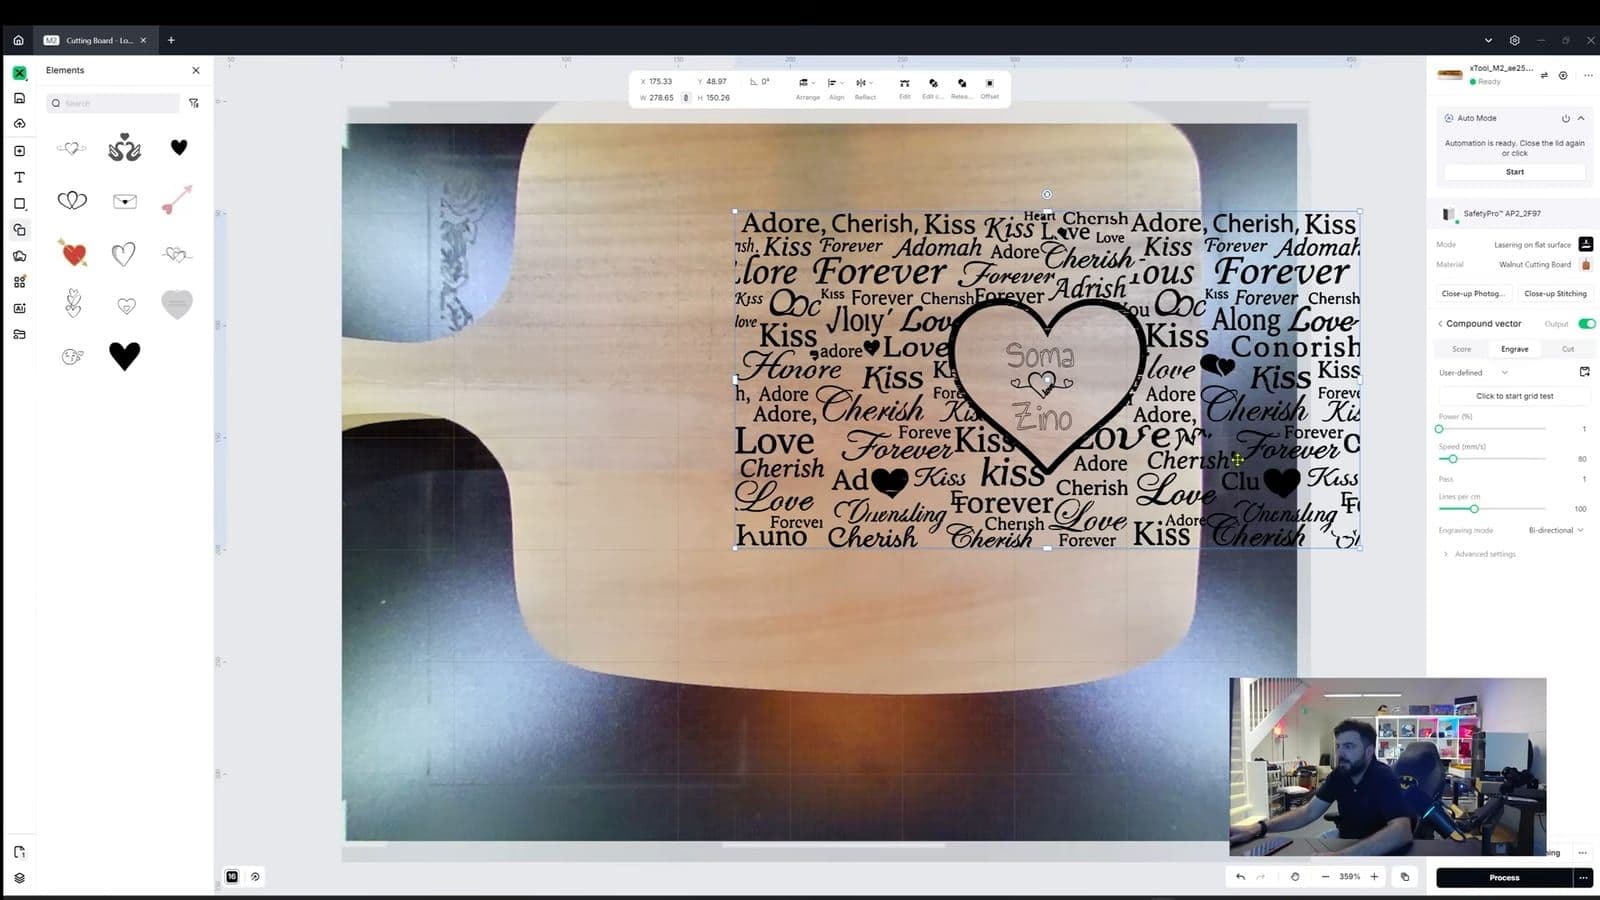Screen dimensions: 1600x900
Task: Open the Reflect dropdown
Action: (x=865, y=88)
